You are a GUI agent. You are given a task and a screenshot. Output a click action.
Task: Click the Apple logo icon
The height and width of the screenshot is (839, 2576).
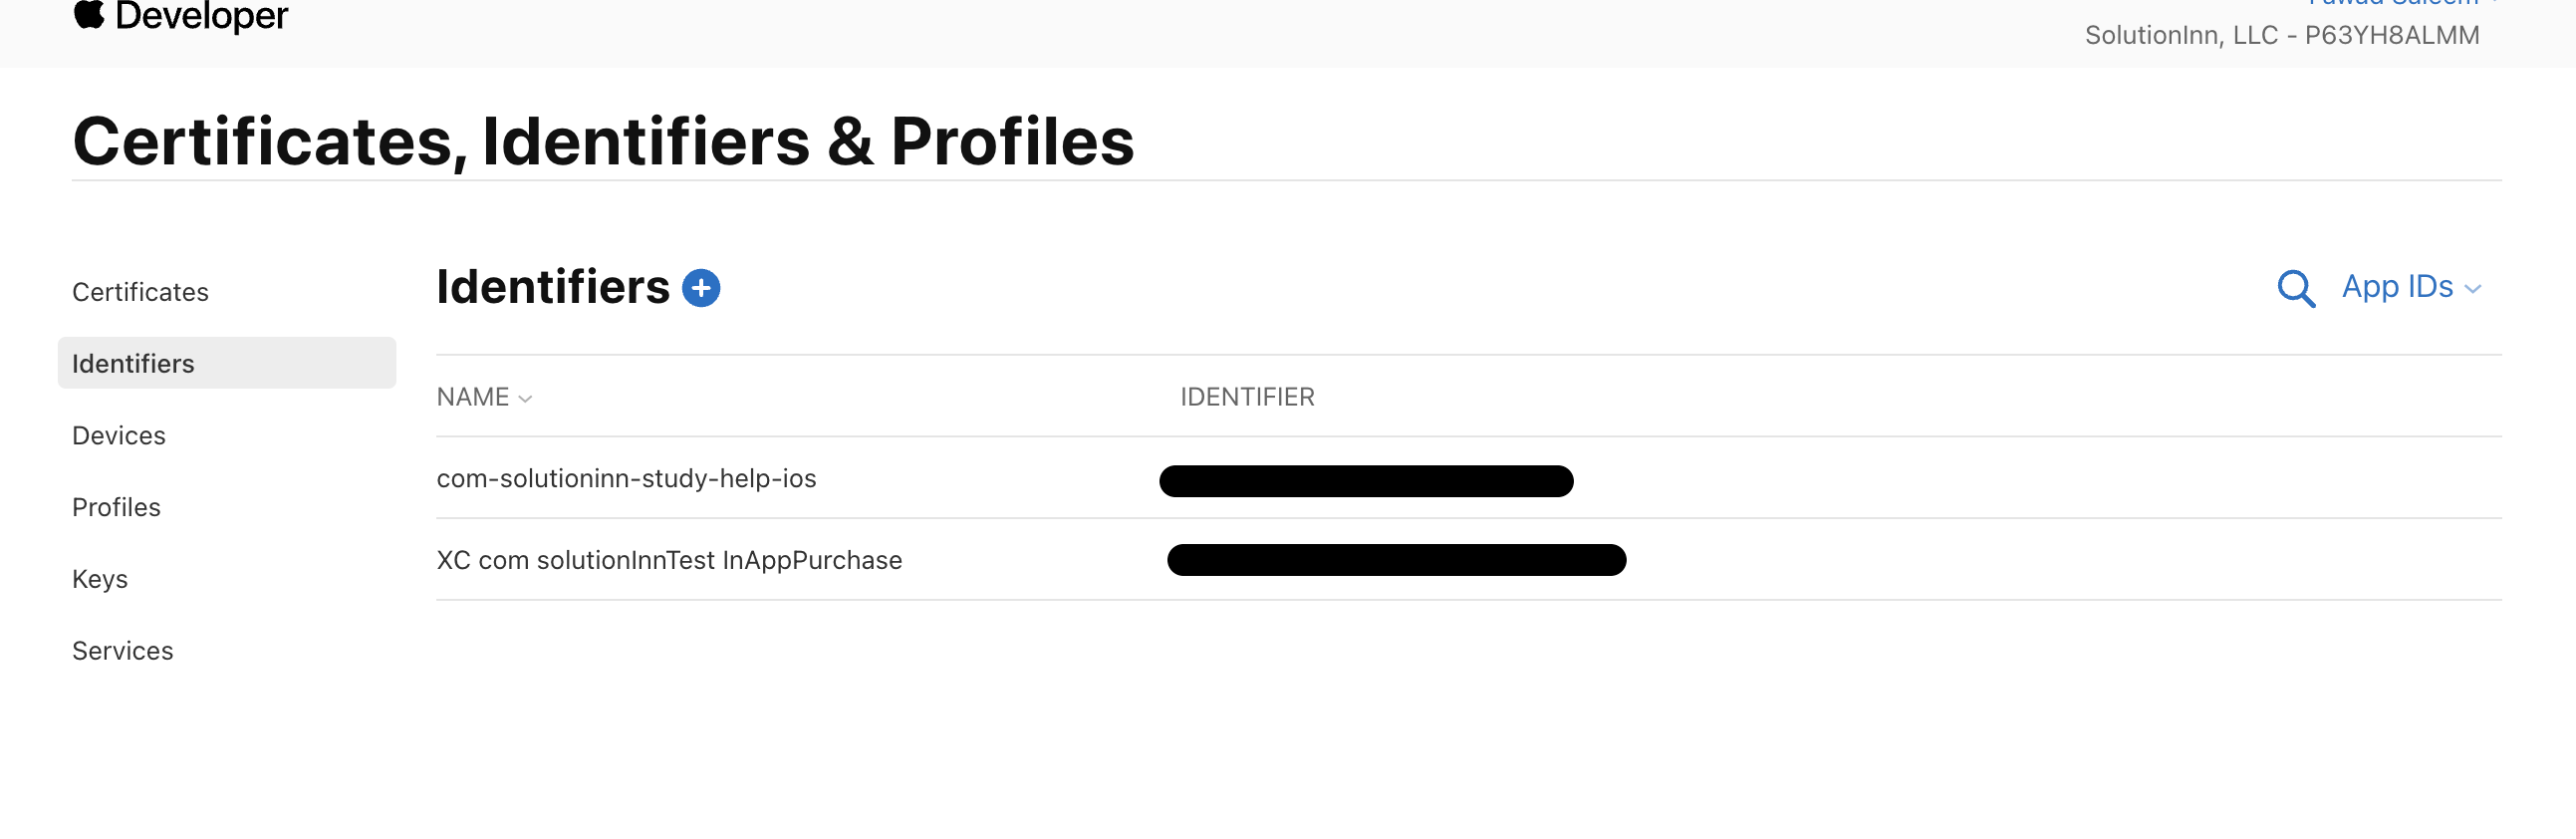pos(89,14)
